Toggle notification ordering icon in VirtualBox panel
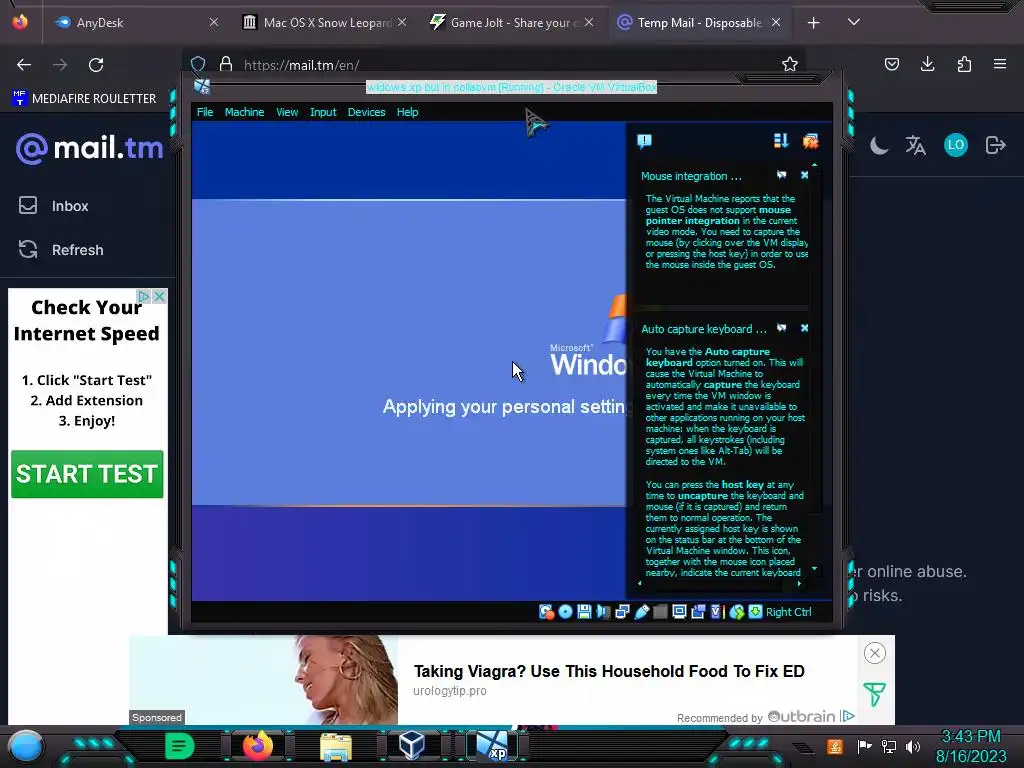 pyautogui.click(x=781, y=141)
